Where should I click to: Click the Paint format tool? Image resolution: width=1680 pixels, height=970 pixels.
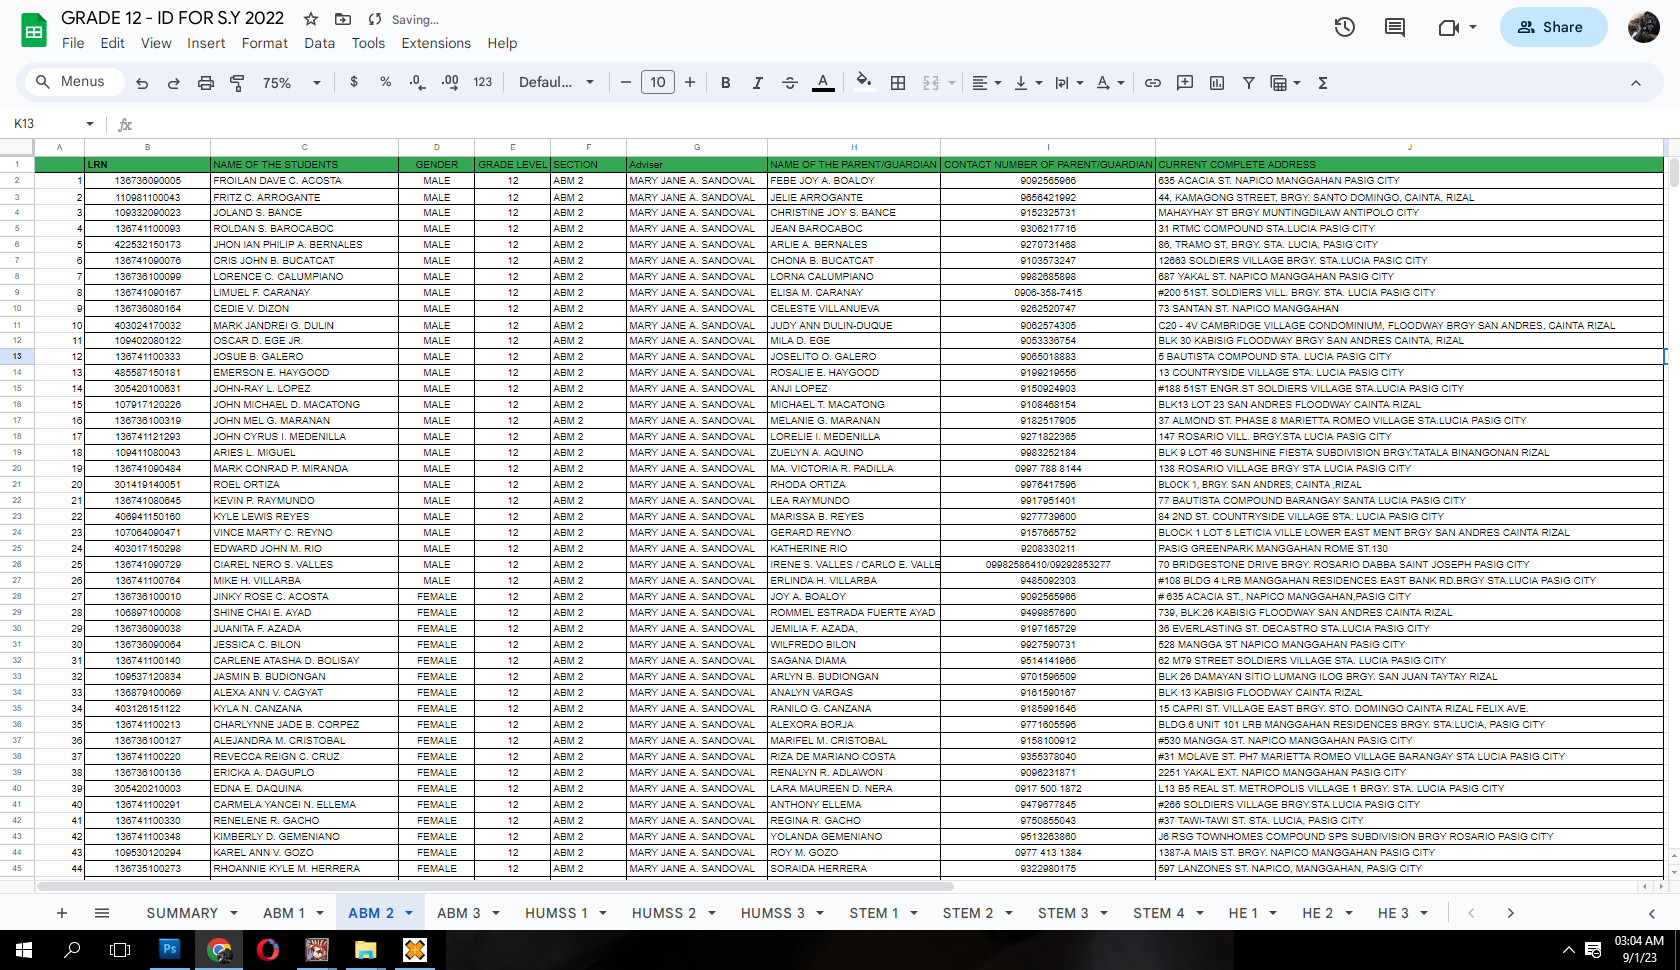[237, 82]
